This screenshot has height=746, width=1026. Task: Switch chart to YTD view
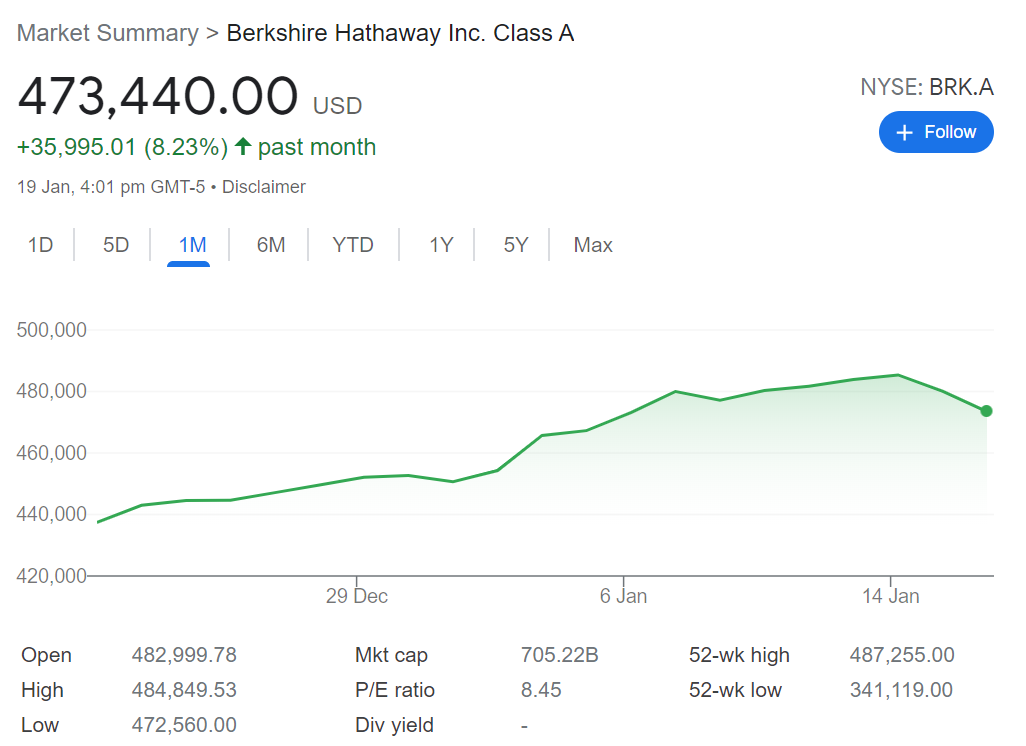(x=353, y=245)
